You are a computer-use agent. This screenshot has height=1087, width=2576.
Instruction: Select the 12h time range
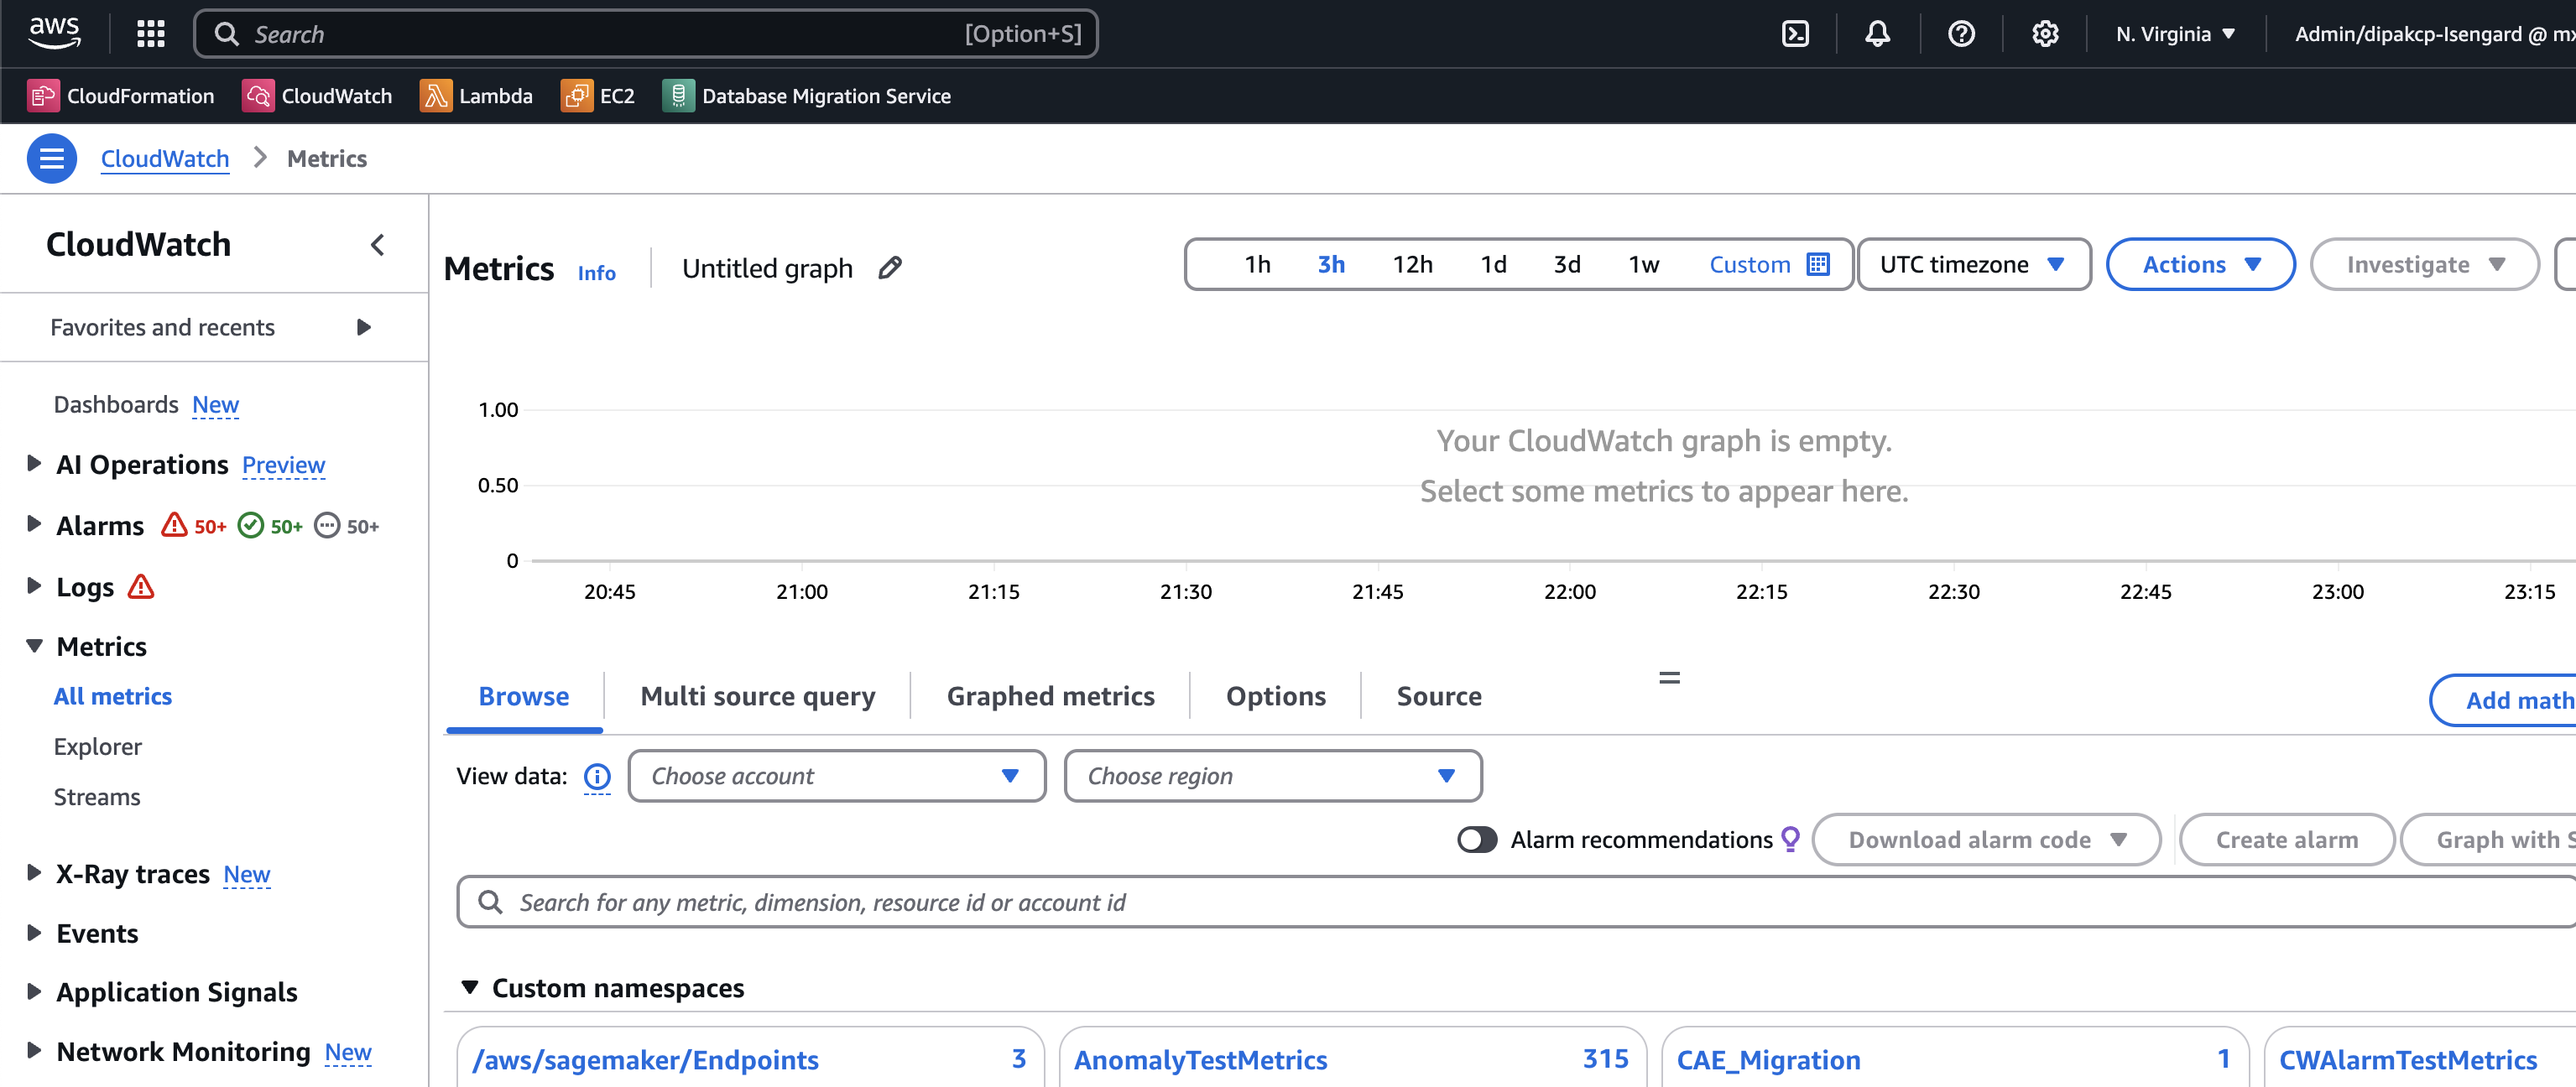coord(1412,264)
